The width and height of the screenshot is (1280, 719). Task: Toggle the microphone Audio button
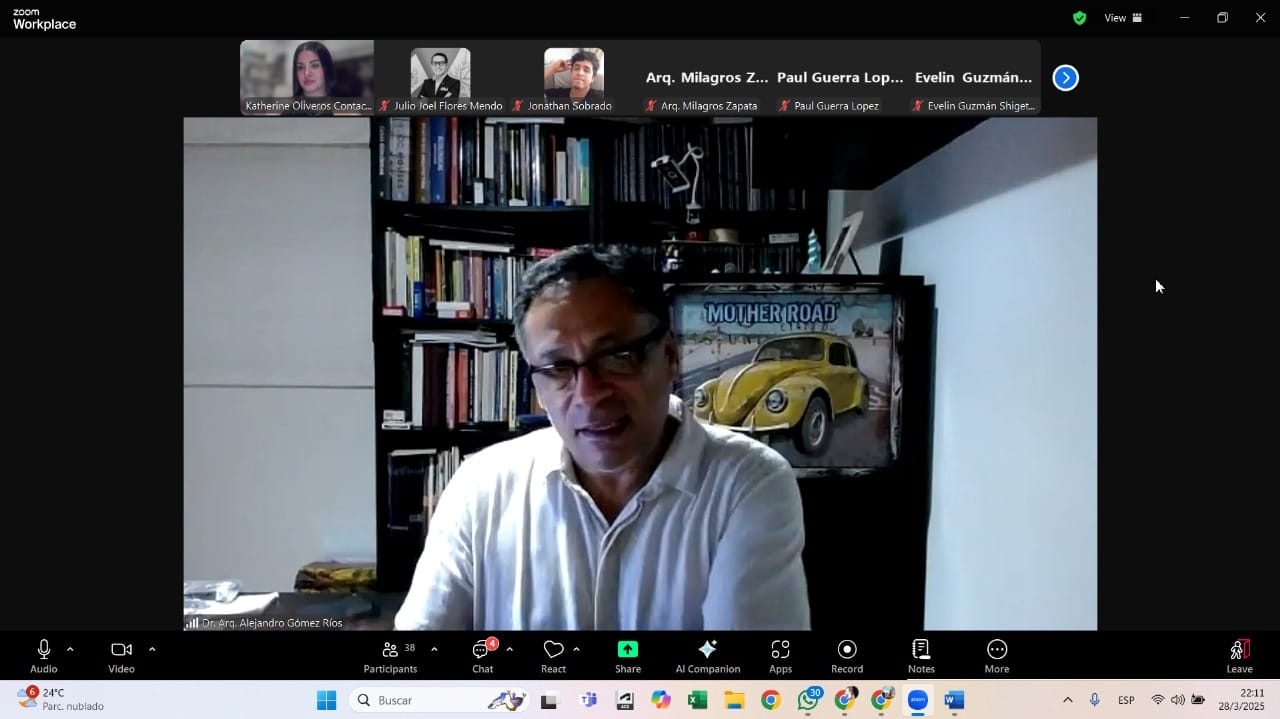click(x=43, y=656)
